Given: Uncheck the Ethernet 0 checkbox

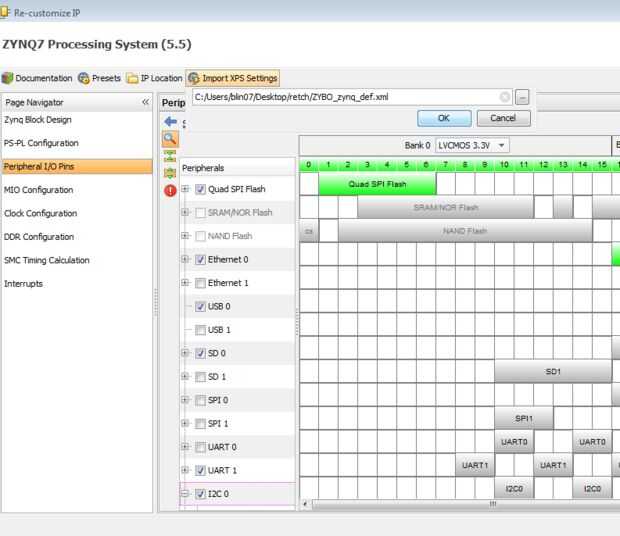Looking at the screenshot, I should 200,260.
